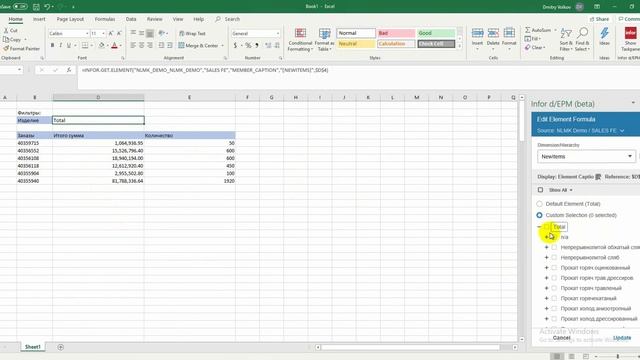640x360 pixels.
Task: Open the Show All dropdown arrow
Action: pos(571,190)
